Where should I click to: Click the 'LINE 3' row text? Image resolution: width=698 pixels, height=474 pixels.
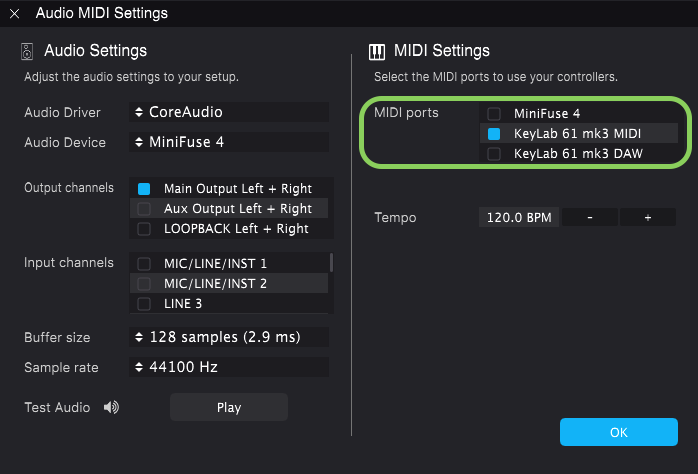[x=183, y=304]
